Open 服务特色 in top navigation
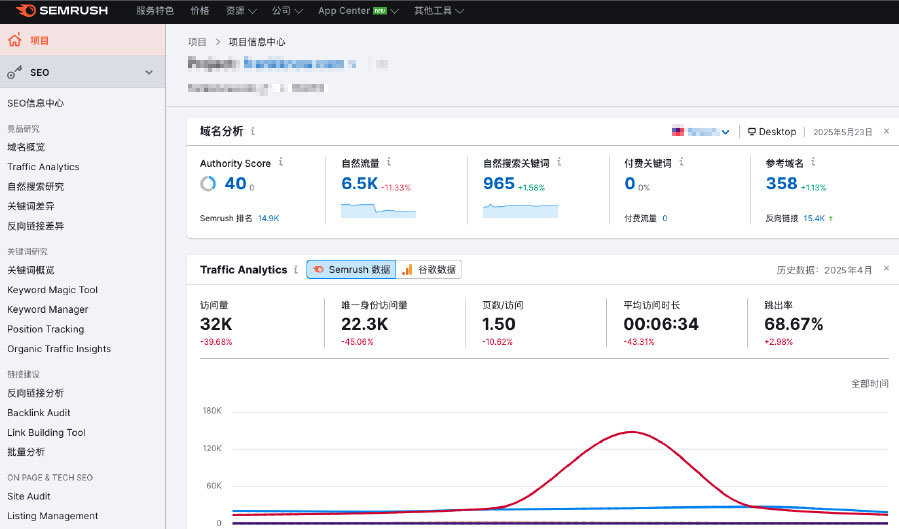Image resolution: width=899 pixels, height=529 pixels. point(155,10)
